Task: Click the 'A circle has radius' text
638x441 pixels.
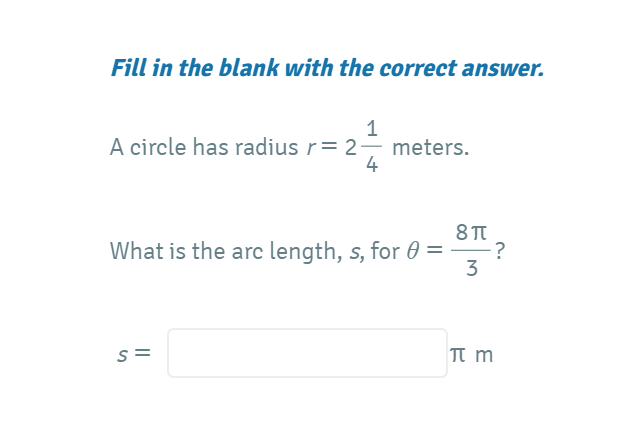Action: click(x=204, y=147)
